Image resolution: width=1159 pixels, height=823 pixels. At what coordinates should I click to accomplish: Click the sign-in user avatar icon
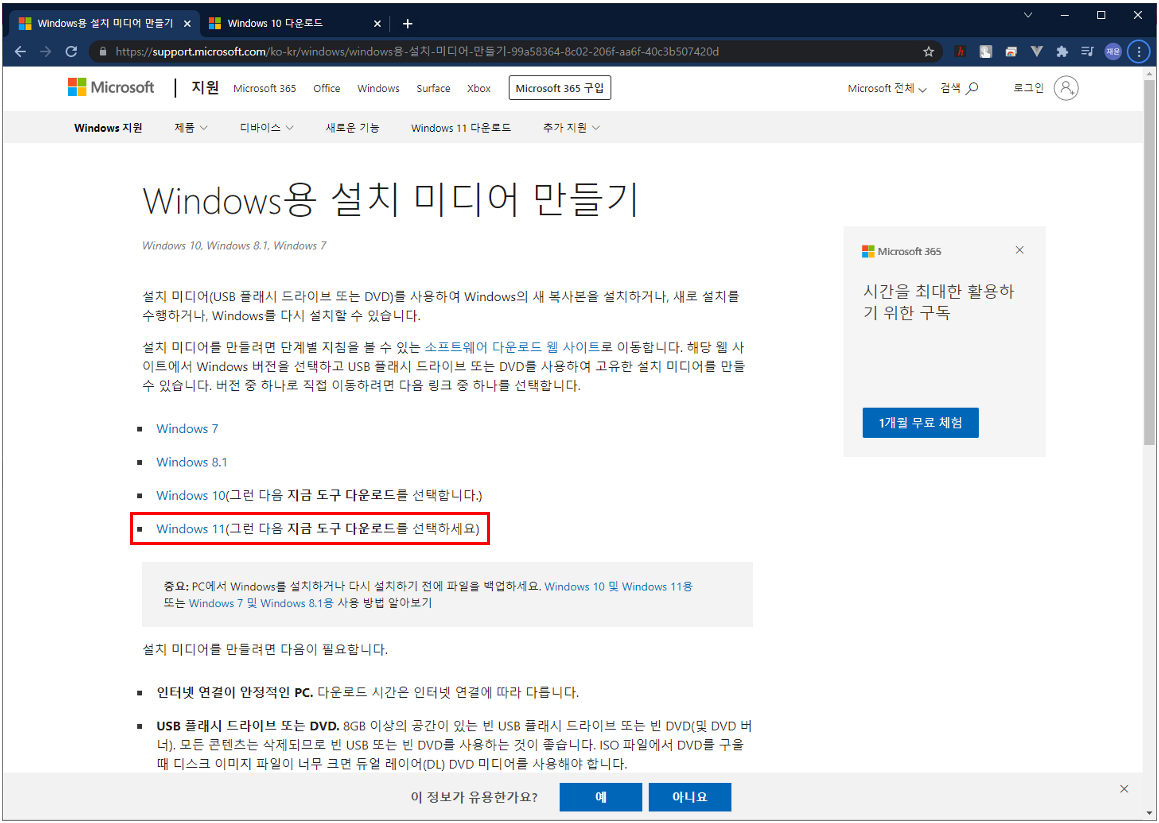click(x=1065, y=88)
